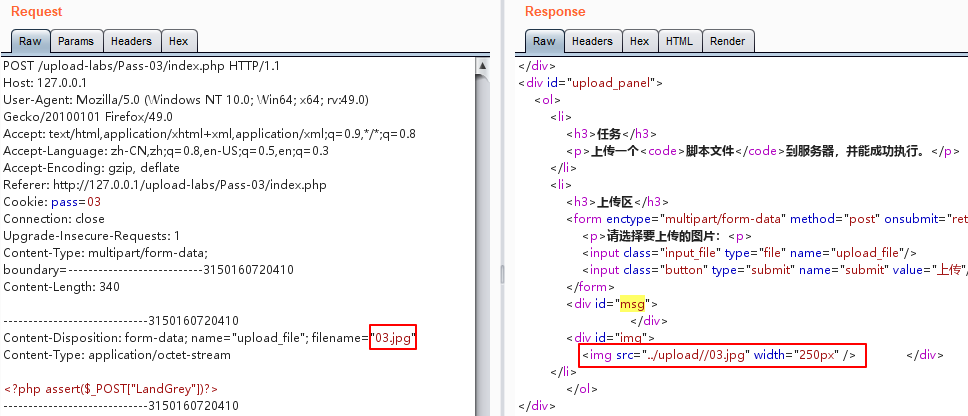Click the 上传区 heading line

point(617,202)
